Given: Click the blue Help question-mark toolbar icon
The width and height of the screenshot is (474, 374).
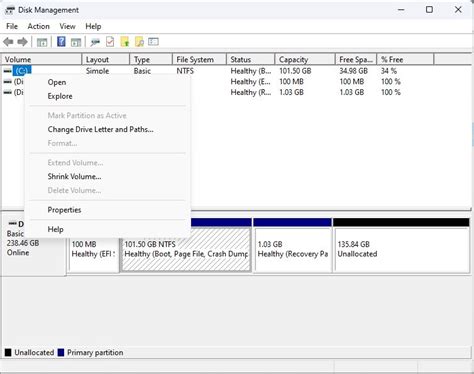Looking at the screenshot, I should pos(61,42).
